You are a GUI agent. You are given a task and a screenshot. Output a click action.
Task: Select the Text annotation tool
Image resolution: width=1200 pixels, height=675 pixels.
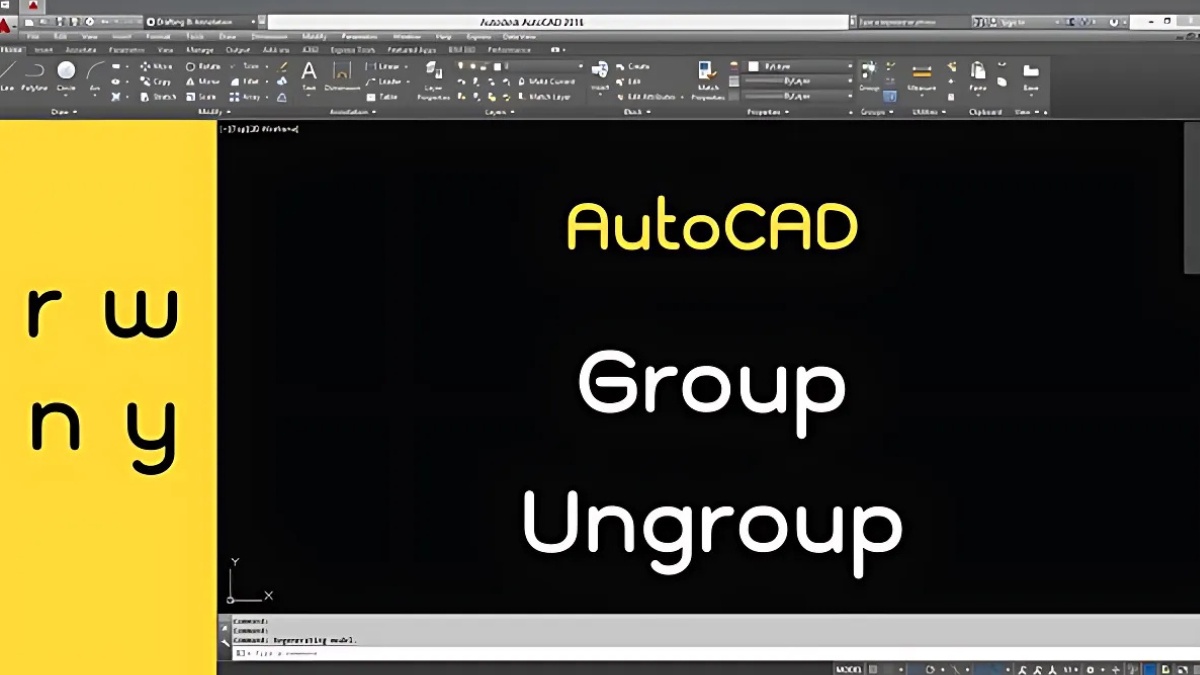tap(309, 76)
